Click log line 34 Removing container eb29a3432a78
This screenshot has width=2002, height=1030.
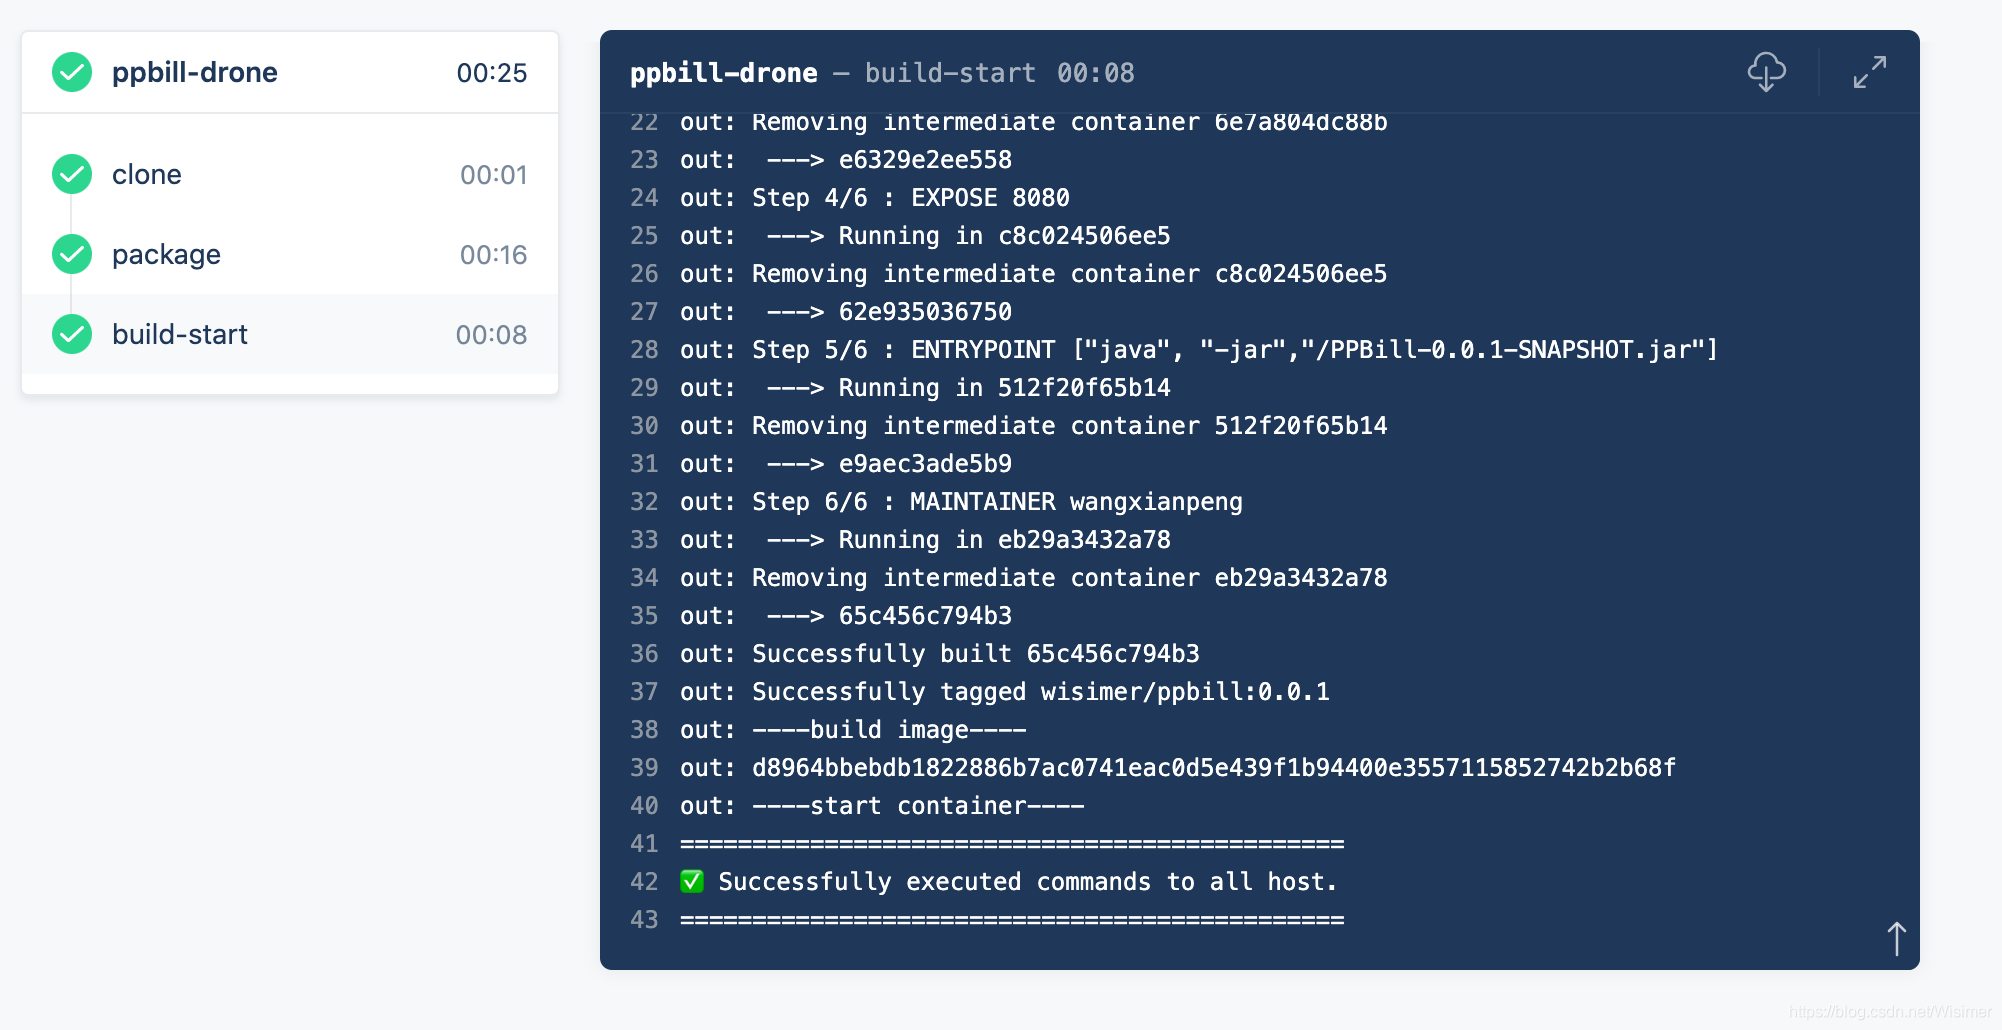point(1034,578)
